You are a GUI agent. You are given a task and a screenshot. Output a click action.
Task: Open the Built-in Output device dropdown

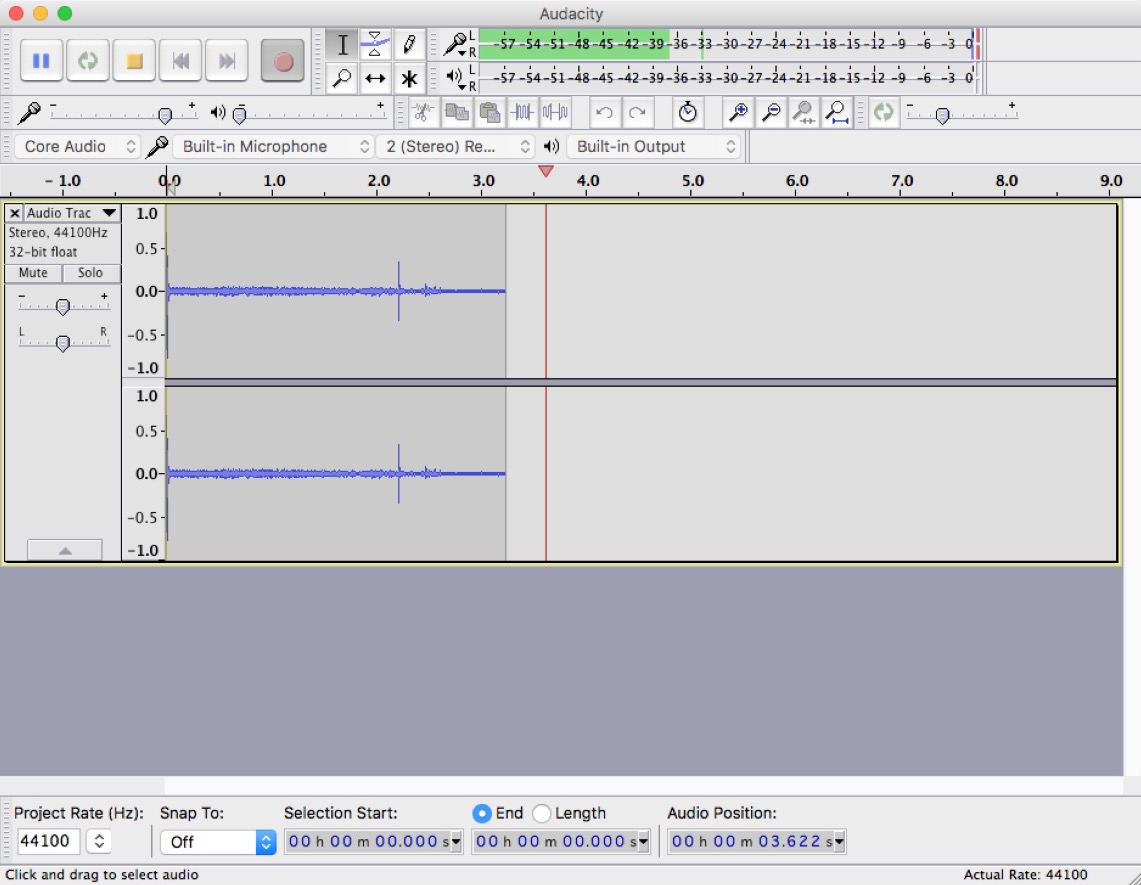coord(653,146)
